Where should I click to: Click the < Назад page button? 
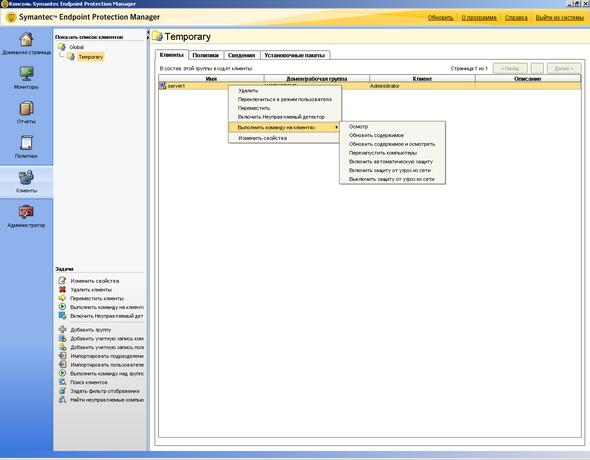coord(510,68)
